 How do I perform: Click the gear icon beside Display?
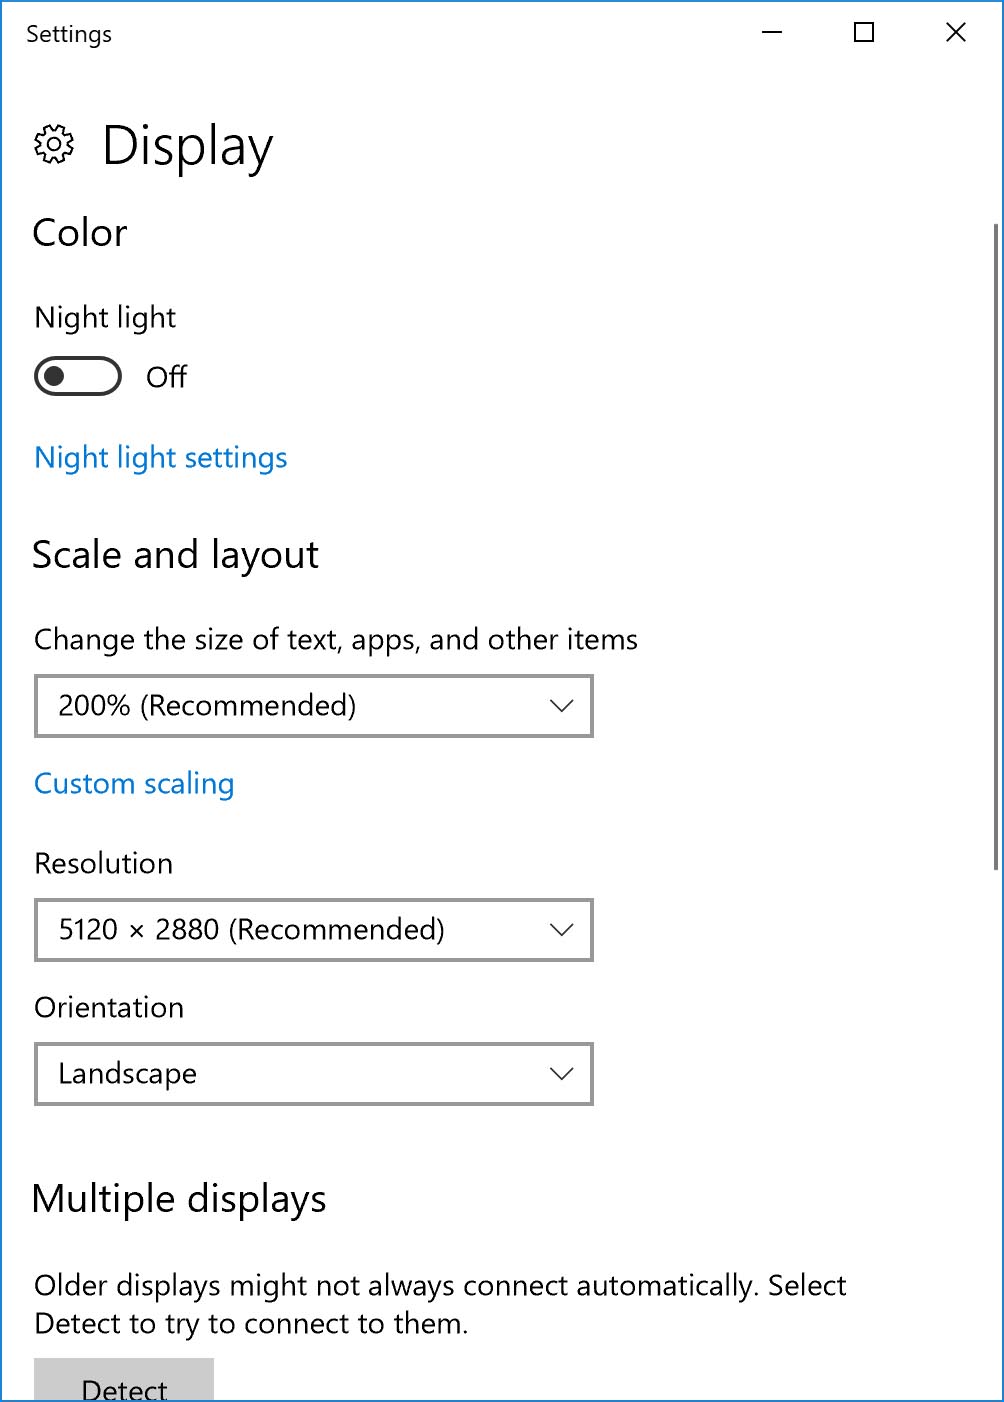pyautogui.click(x=54, y=145)
